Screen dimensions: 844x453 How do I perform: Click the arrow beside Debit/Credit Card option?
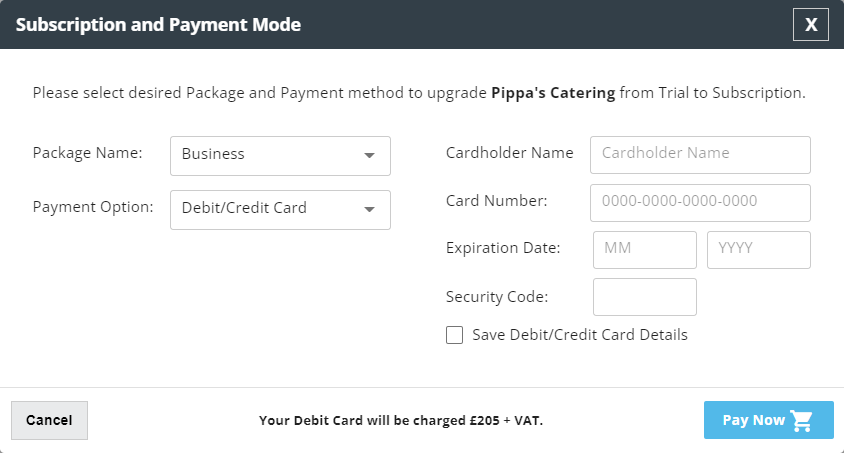pos(369,209)
